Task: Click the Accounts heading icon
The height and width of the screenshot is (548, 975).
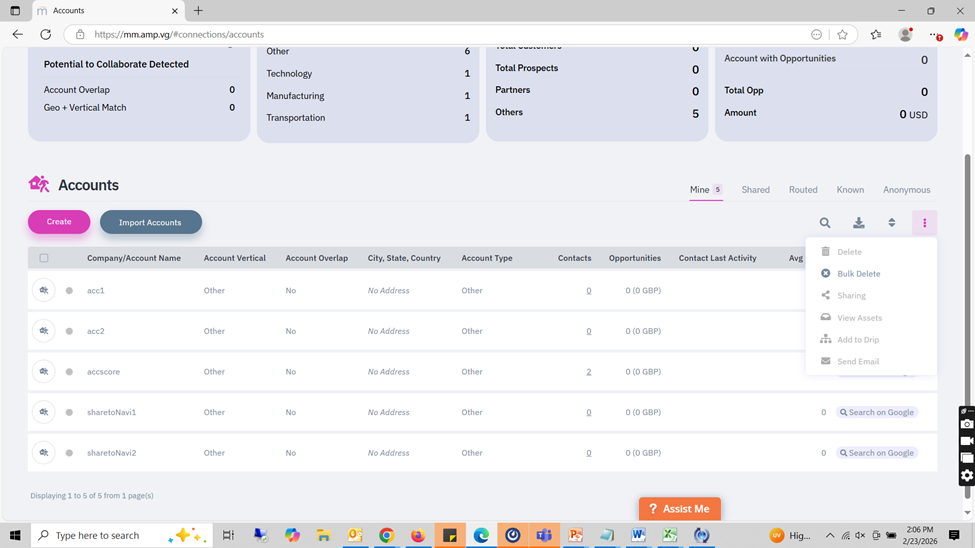Action: [x=39, y=184]
